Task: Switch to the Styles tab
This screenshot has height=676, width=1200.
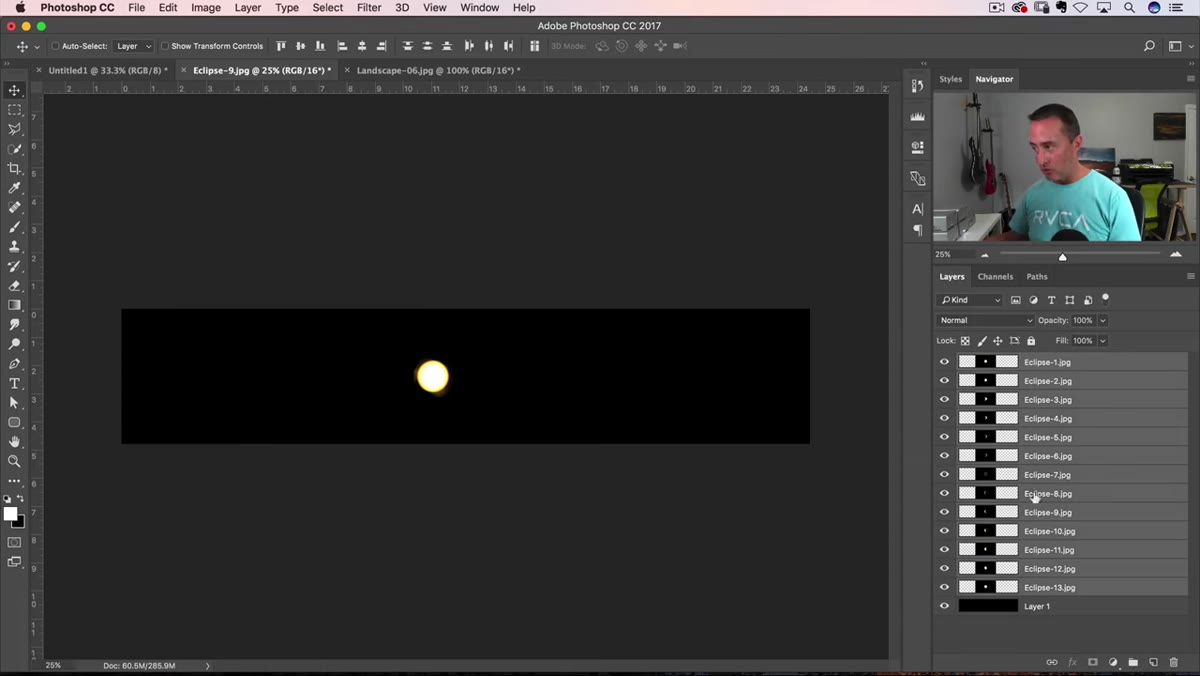Action: click(950, 79)
